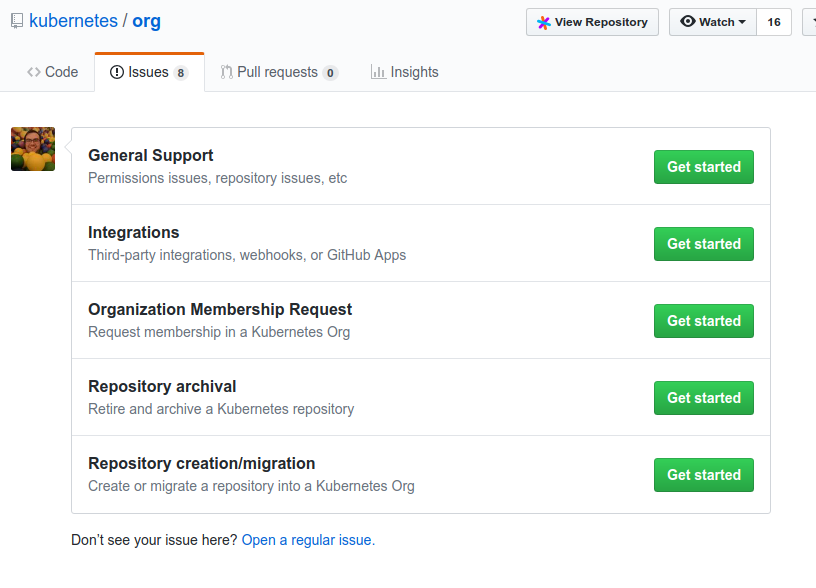
Task: Click the Code tab brackets icon
Action: click(34, 72)
